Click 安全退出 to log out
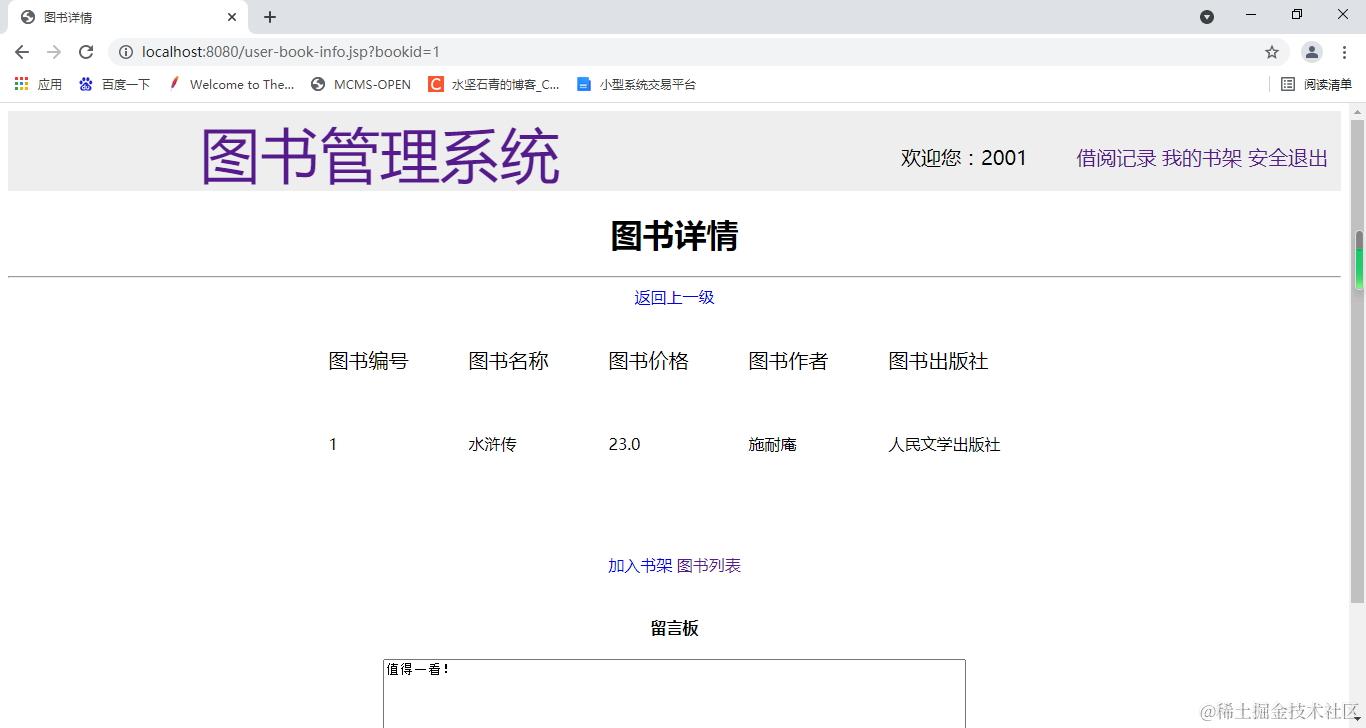The height and width of the screenshot is (728, 1366). point(1289,158)
